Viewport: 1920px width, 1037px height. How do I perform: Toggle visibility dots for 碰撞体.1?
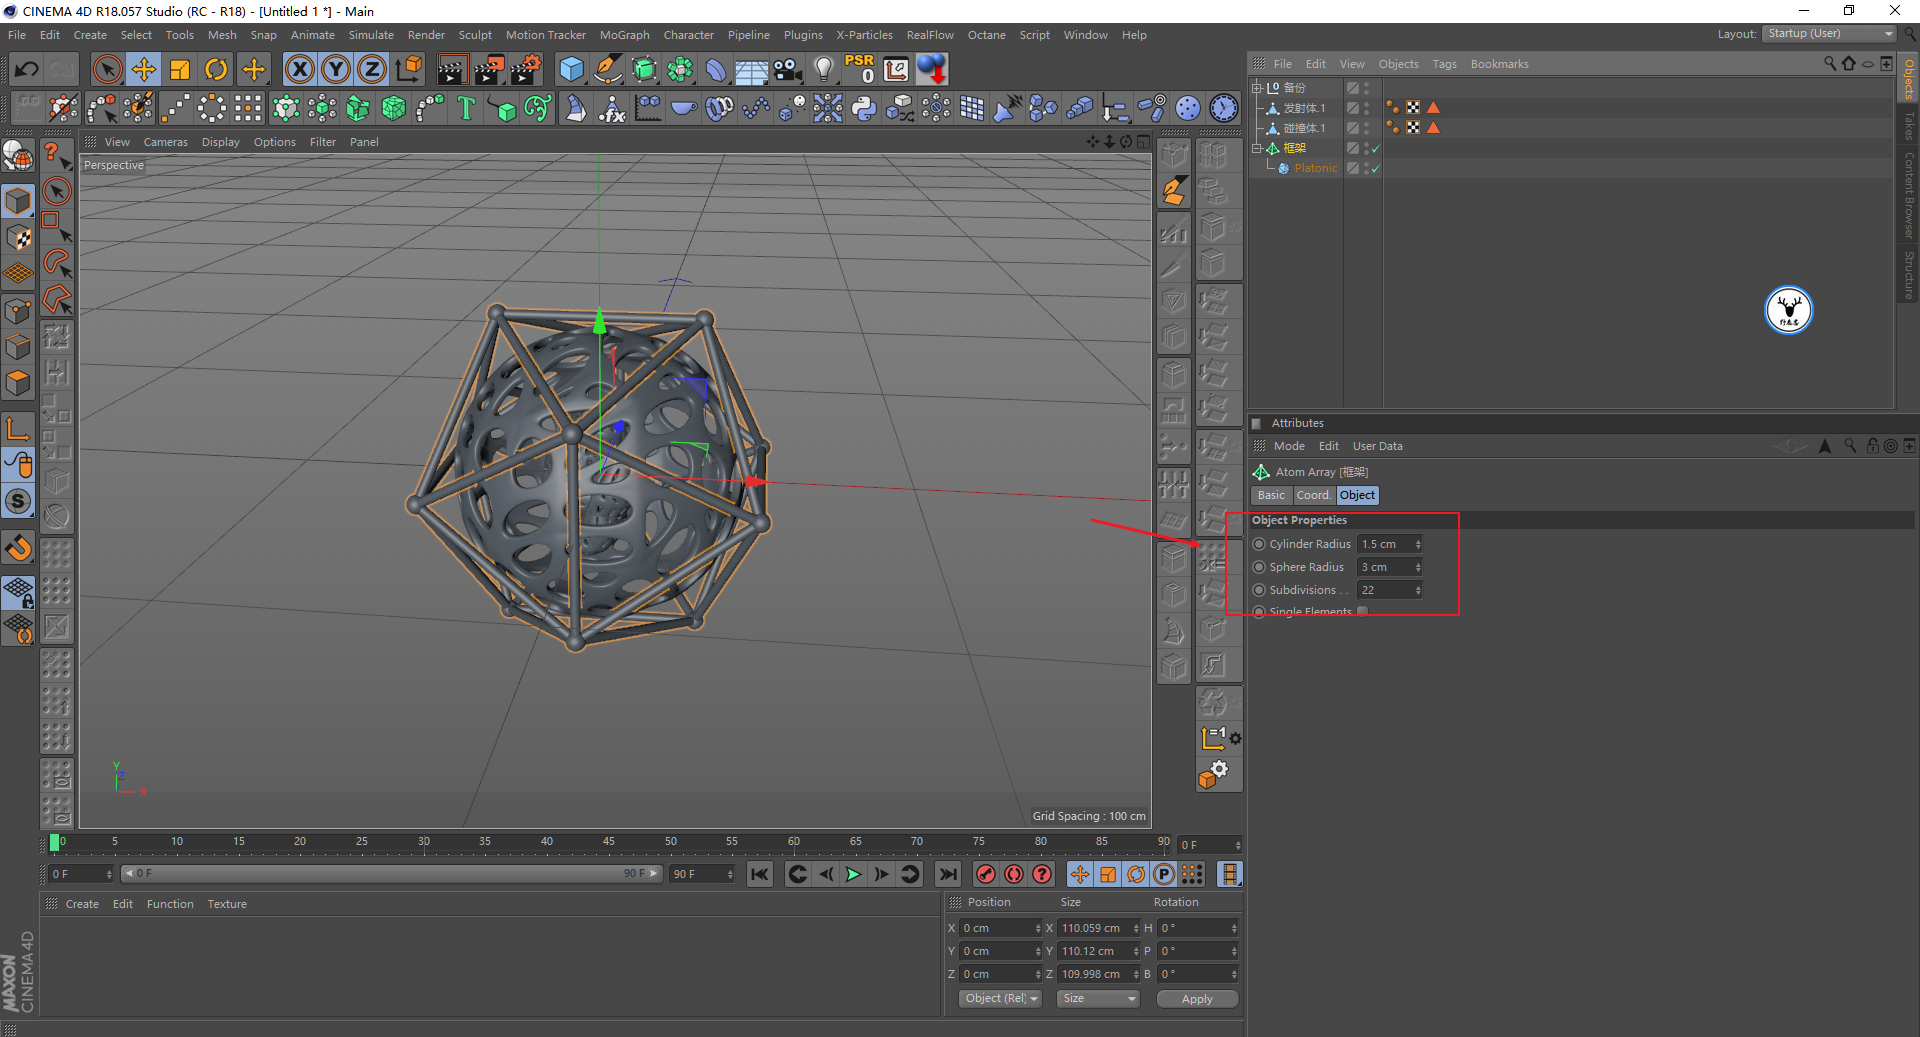tap(1366, 128)
